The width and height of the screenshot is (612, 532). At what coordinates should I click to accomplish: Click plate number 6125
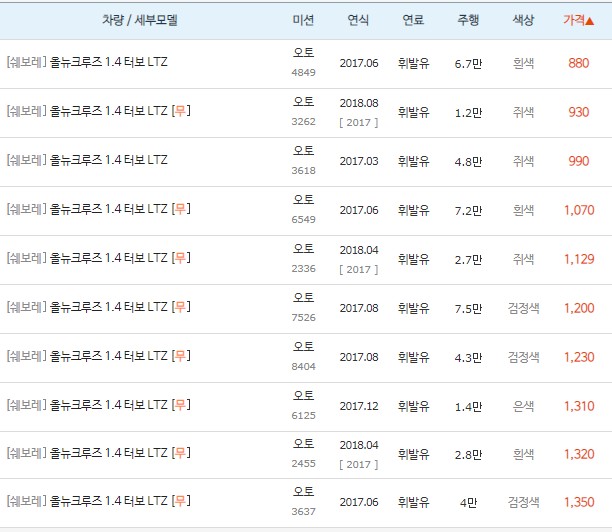pos(303,416)
